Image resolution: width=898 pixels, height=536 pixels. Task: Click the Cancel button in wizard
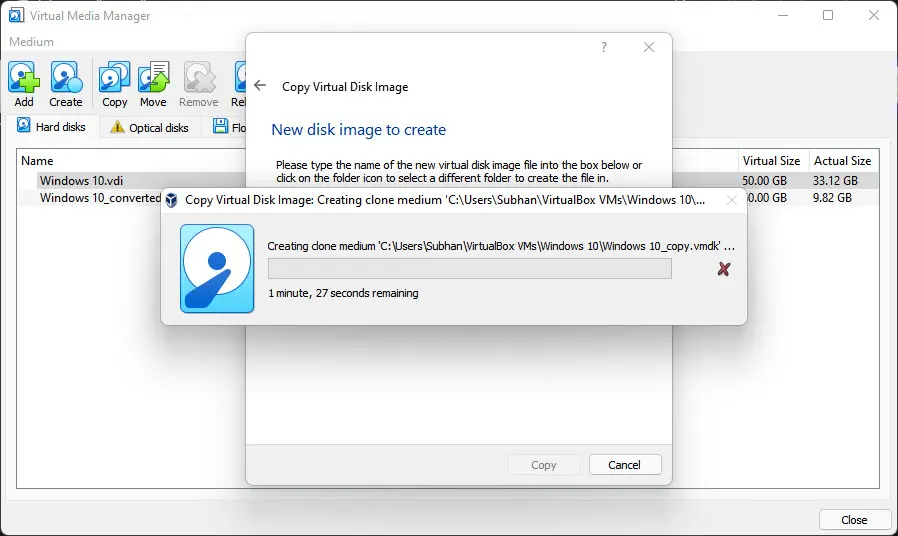coord(625,465)
